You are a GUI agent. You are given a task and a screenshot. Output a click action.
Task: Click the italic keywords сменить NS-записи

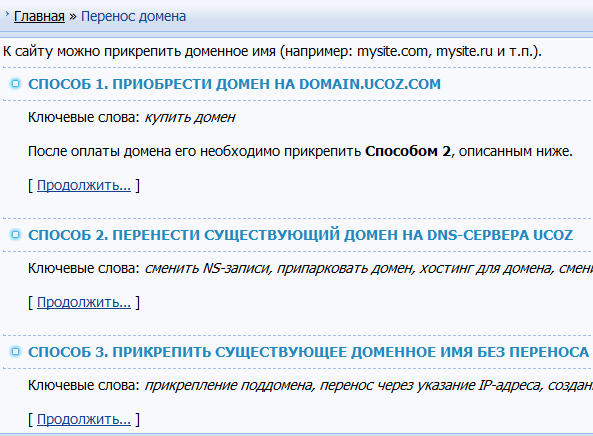point(208,268)
